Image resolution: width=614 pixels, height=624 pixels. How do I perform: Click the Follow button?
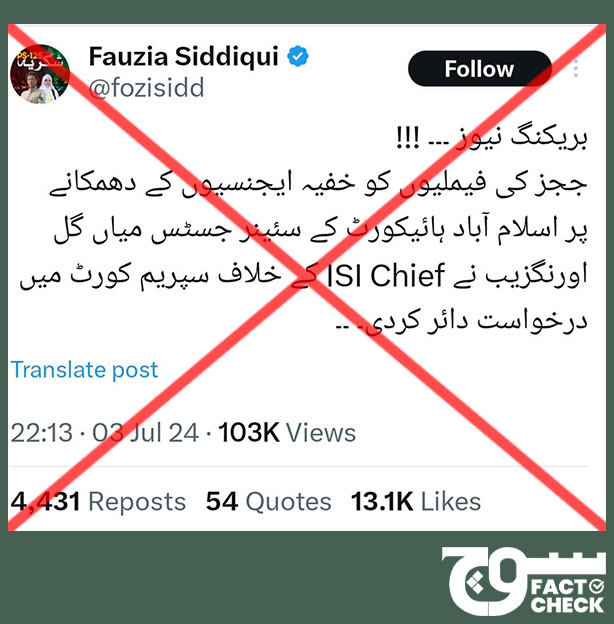pyautogui.click(x=480, y=69)
